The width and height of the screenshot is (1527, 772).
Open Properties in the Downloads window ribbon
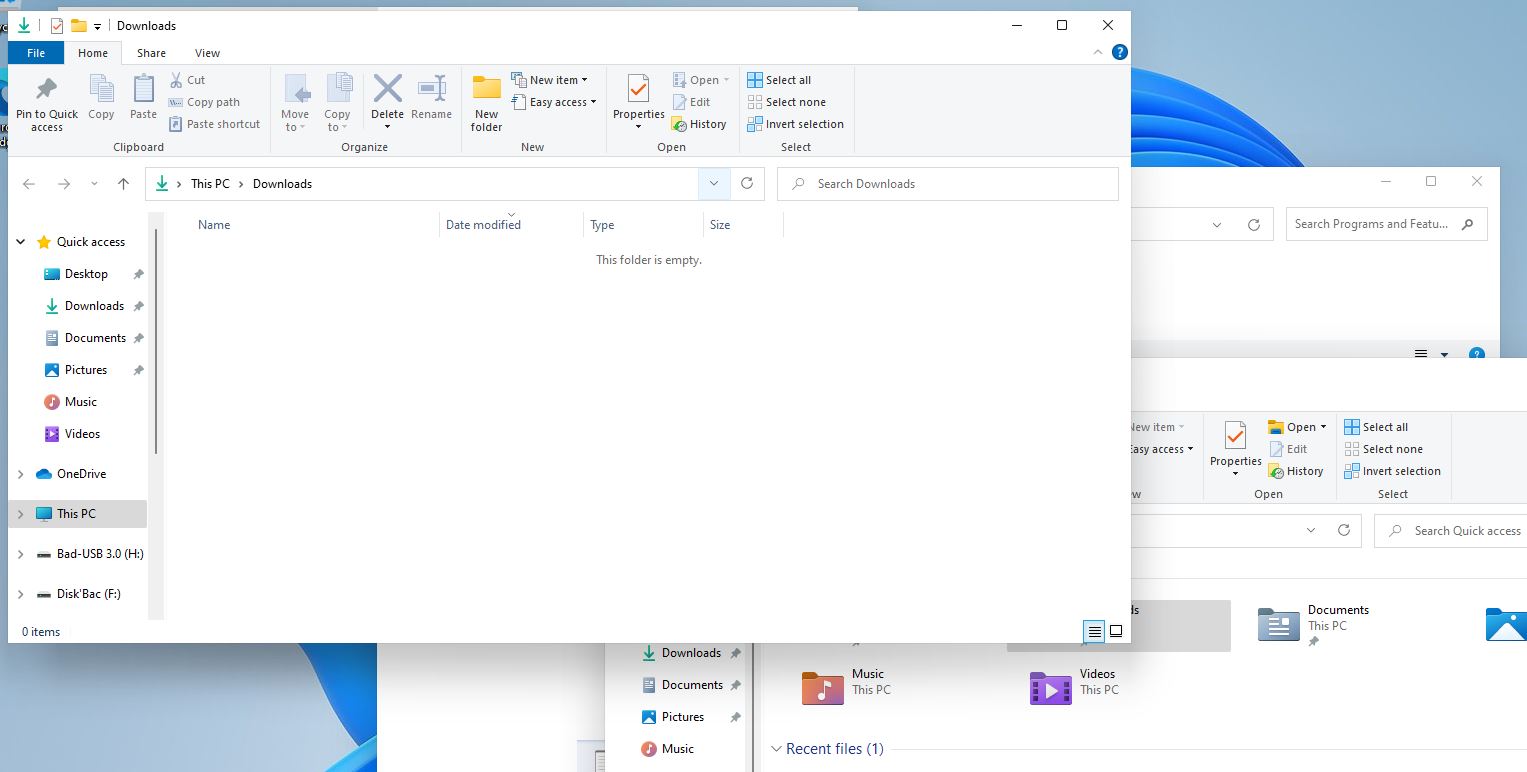[639, 103]
